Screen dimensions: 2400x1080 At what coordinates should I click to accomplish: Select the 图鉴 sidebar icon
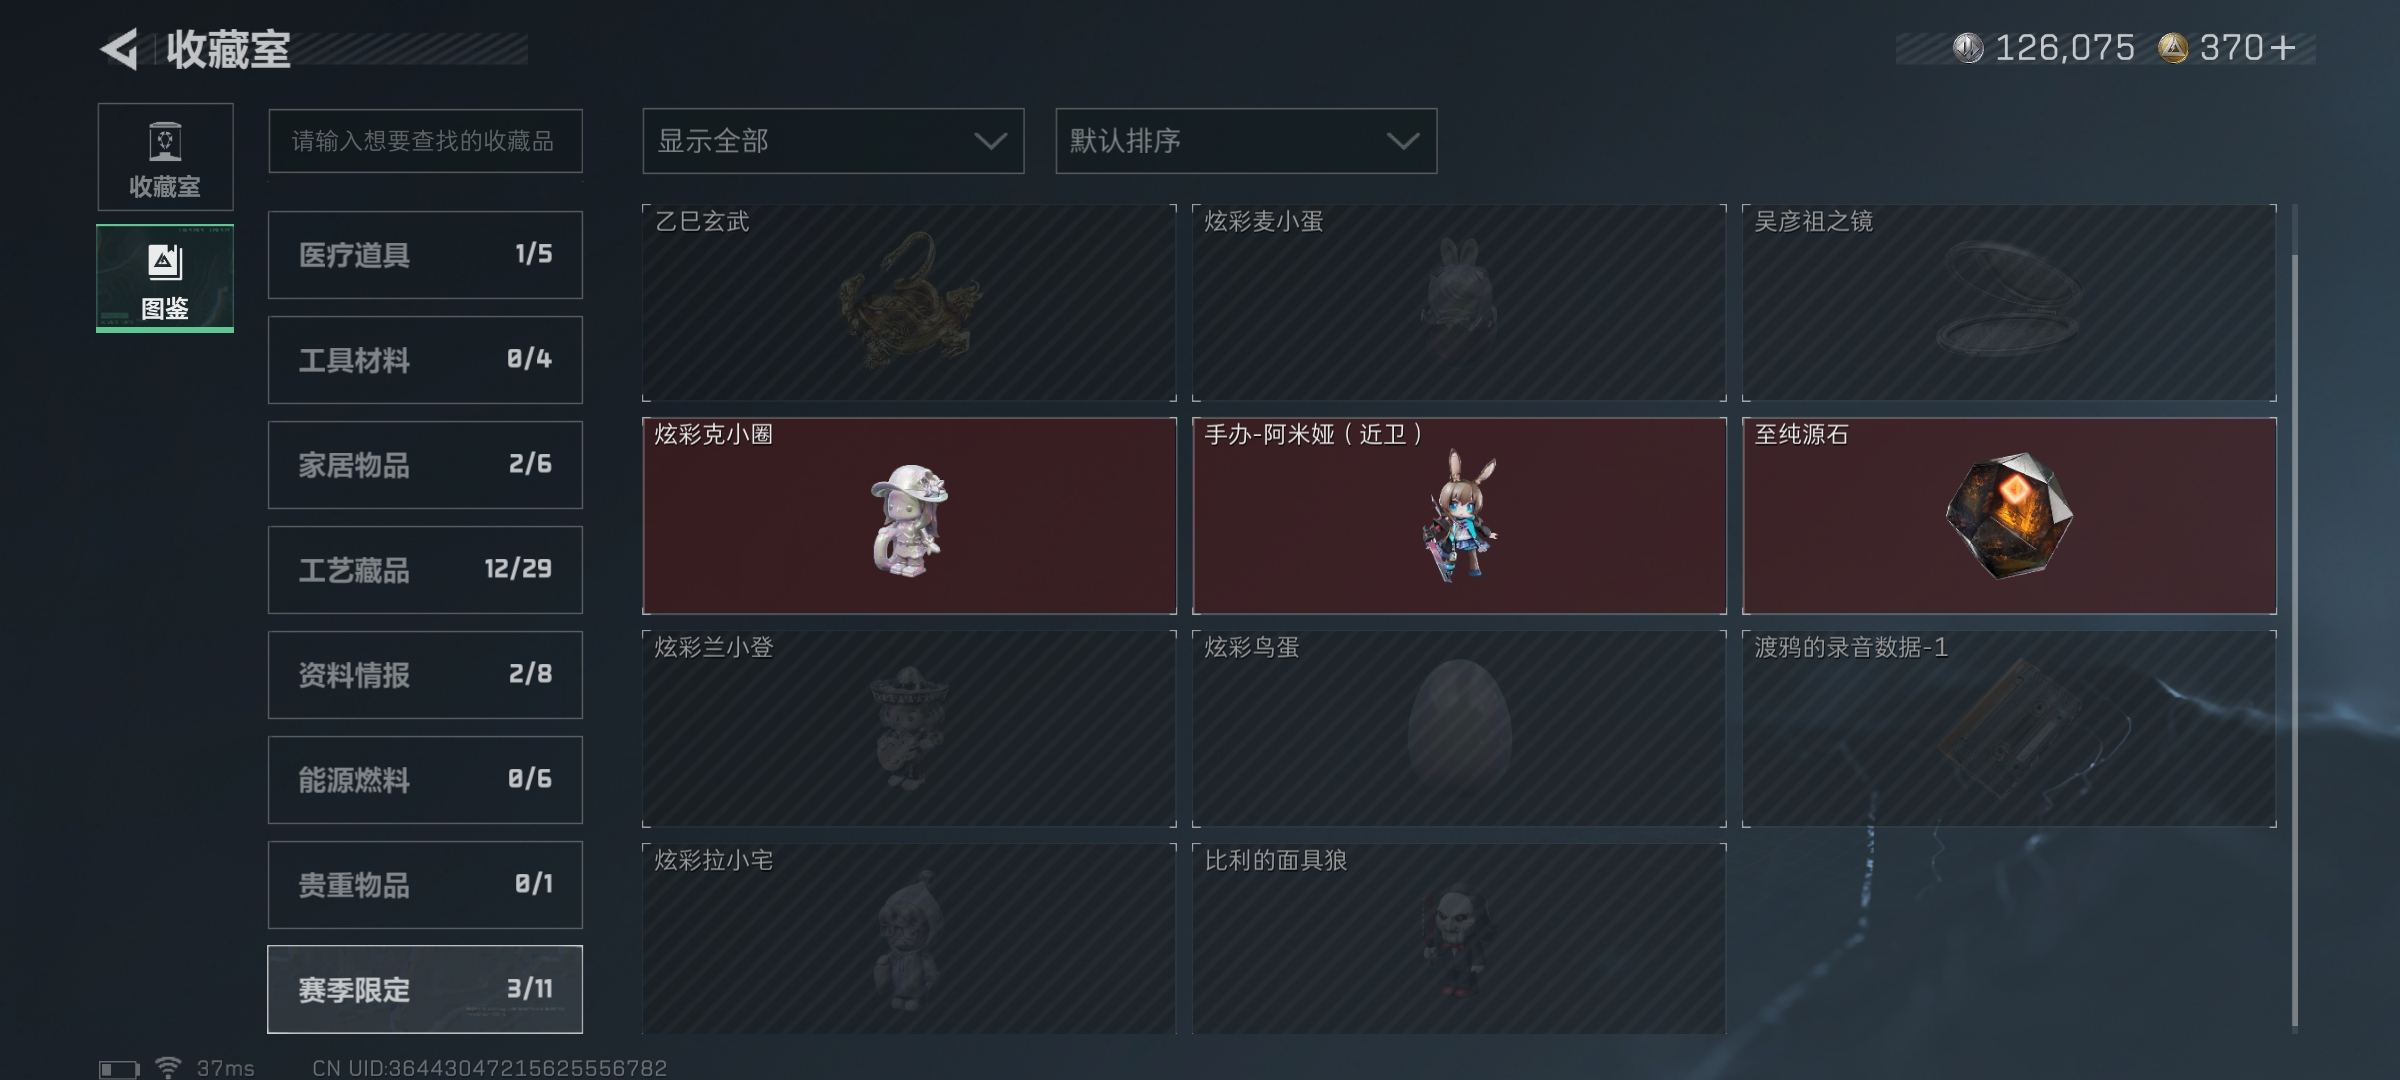(166, 278)
